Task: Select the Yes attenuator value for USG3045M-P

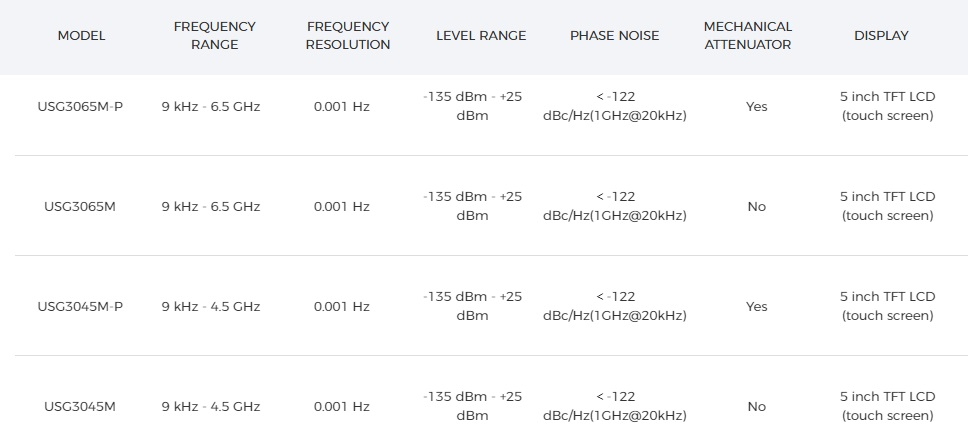Action: 756,306
